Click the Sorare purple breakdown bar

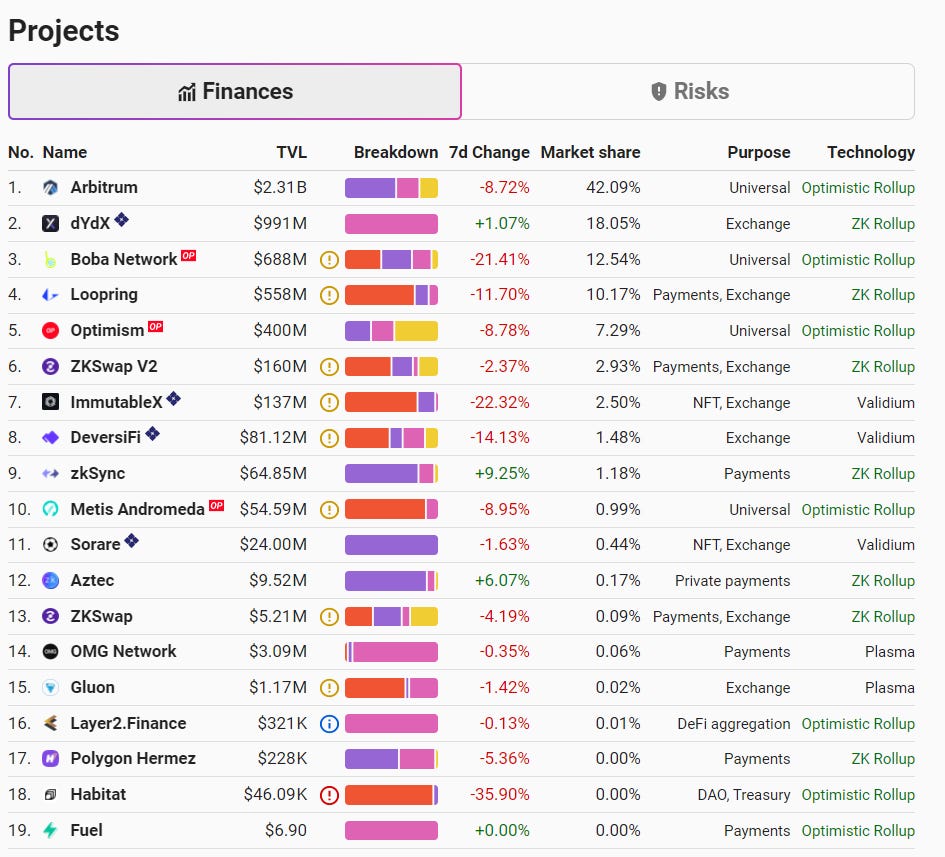(391, 545)
